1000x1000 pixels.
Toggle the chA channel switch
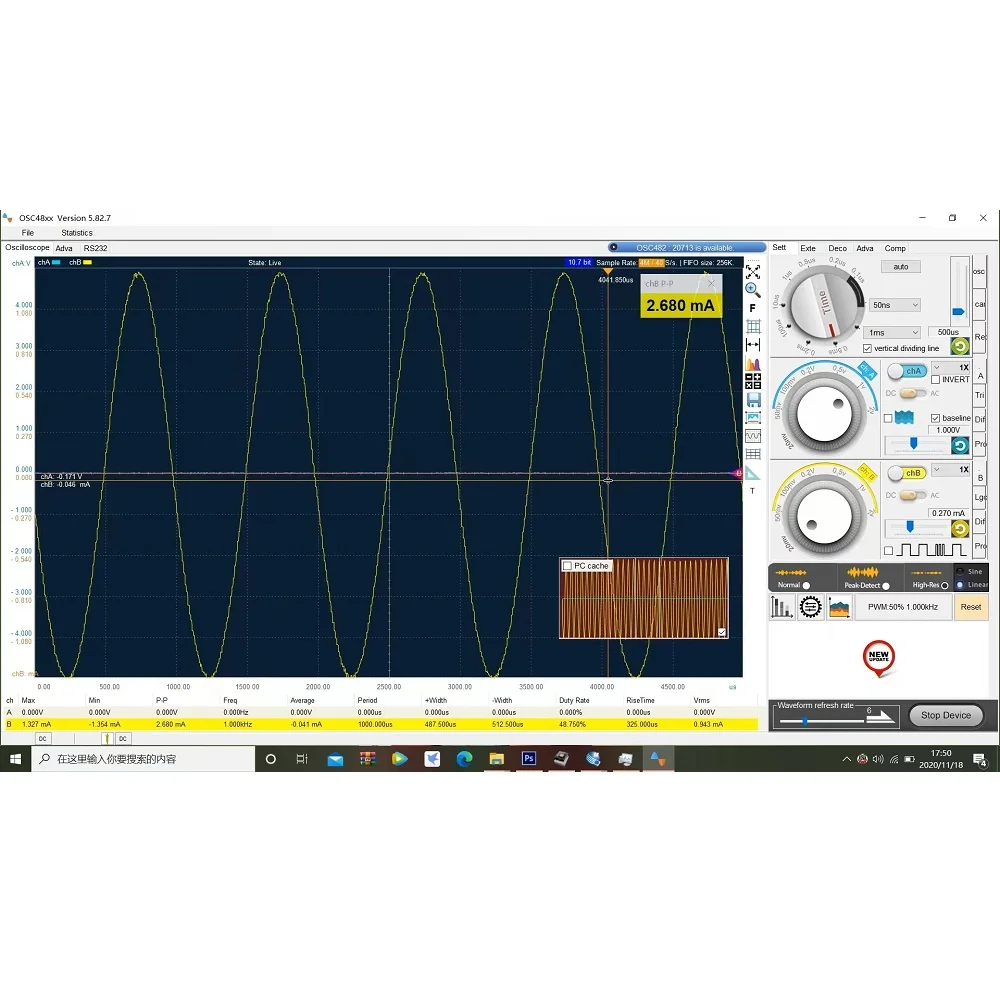[x=907, y=371]
